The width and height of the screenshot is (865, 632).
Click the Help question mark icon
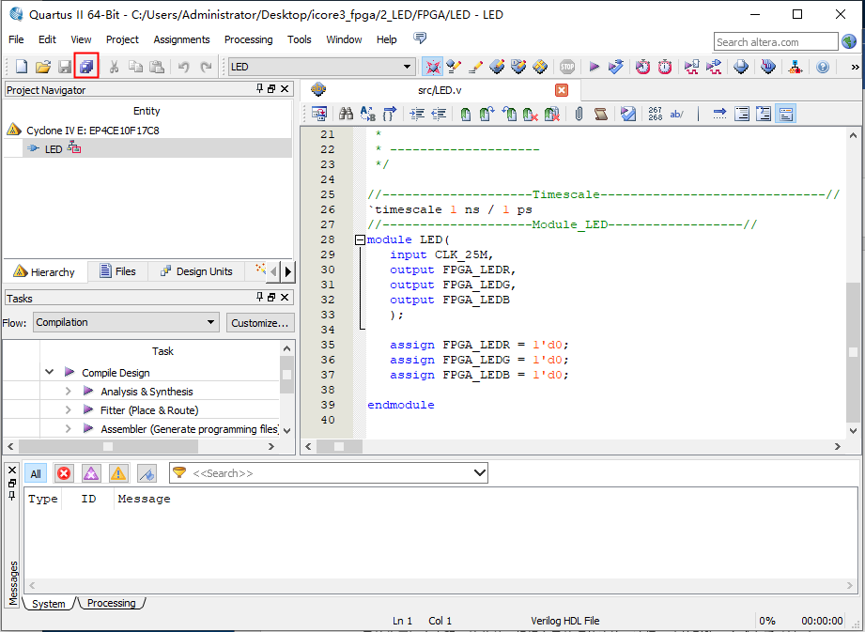823,67
